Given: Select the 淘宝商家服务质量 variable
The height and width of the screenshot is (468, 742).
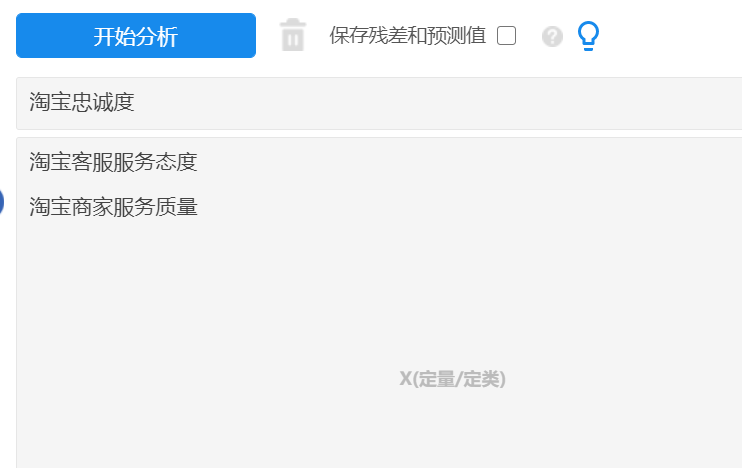Looking at the screenshot, I should [x=113, y=207].
